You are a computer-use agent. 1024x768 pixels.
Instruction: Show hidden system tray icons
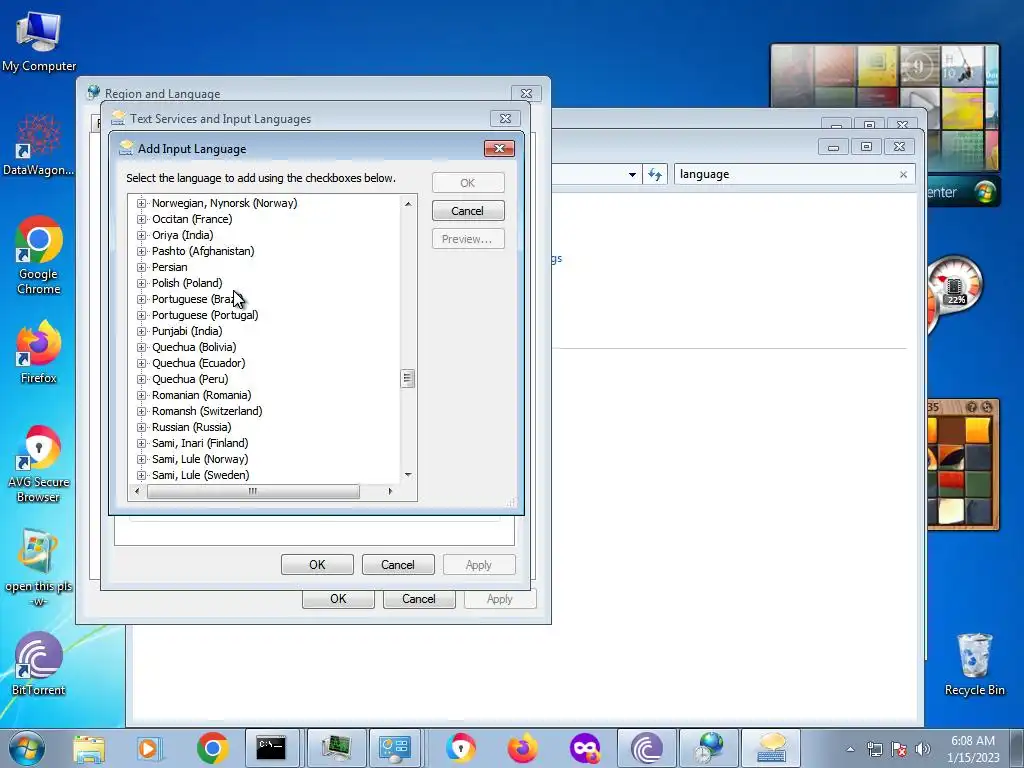click(x=850, y=749)
